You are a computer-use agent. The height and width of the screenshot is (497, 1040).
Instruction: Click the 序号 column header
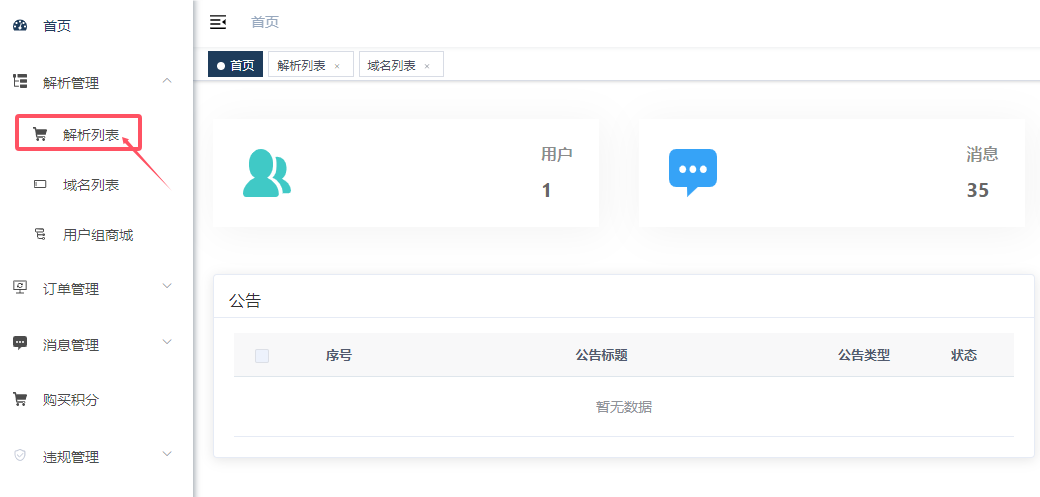pyautogui.click(x=338, y=356)
